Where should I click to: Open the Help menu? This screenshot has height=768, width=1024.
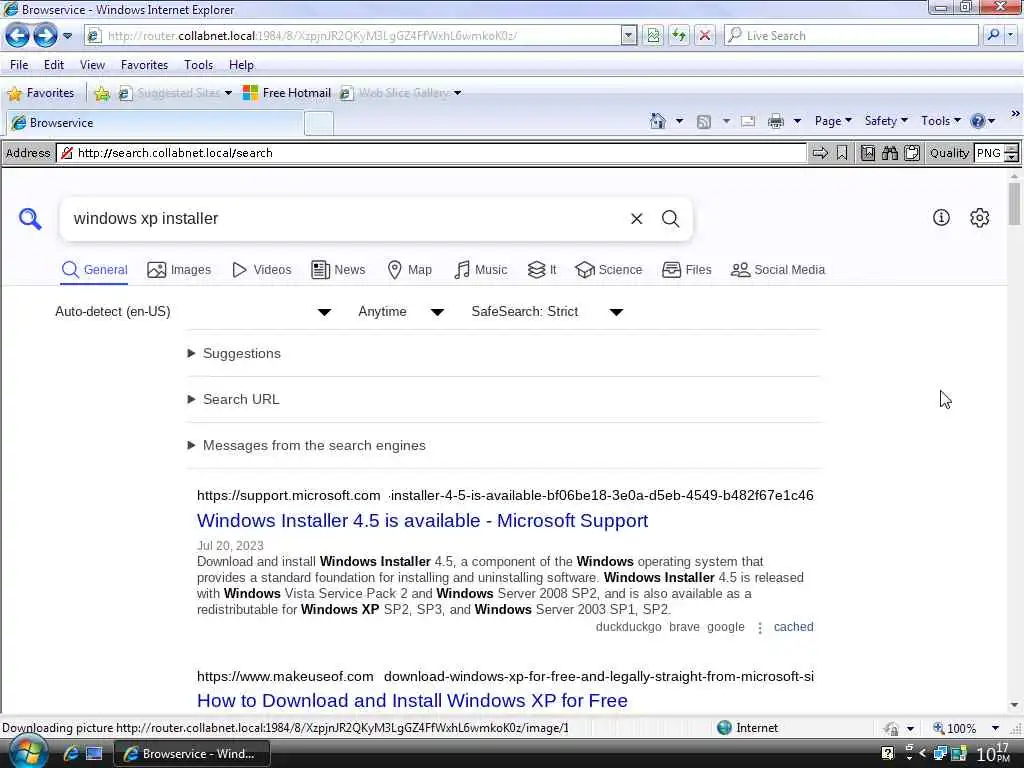(241, 65)
